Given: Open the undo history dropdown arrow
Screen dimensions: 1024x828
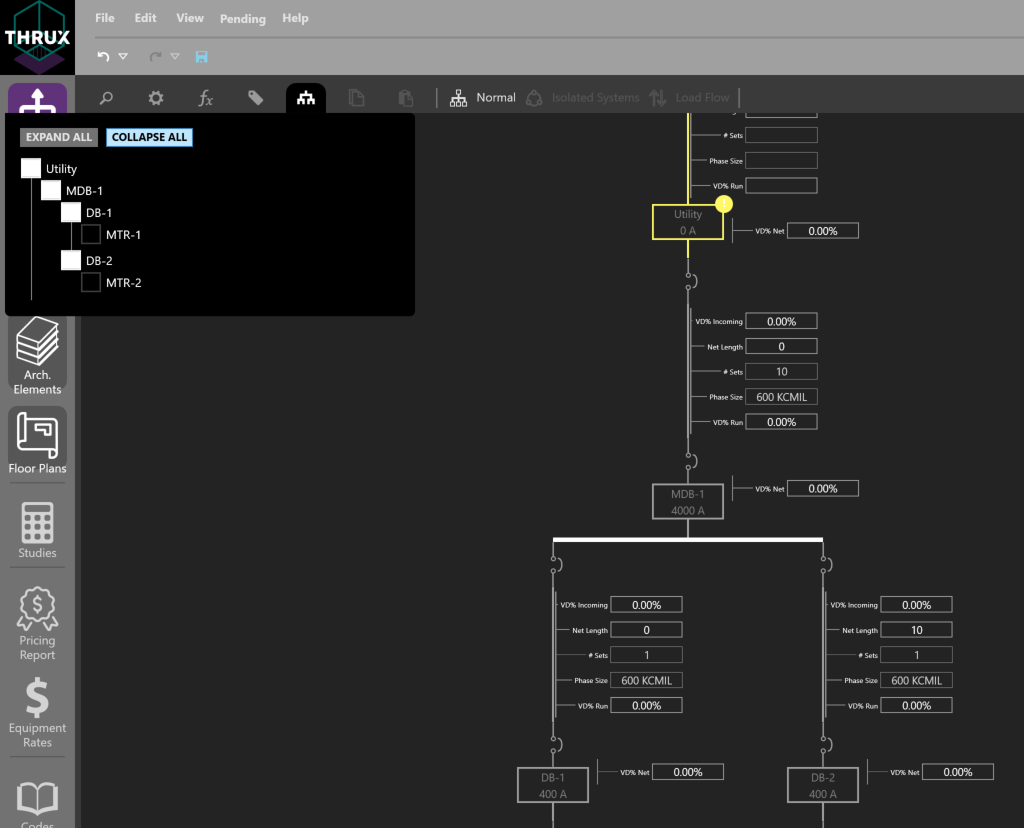Looking at the screenshot, I should (123, 57).
